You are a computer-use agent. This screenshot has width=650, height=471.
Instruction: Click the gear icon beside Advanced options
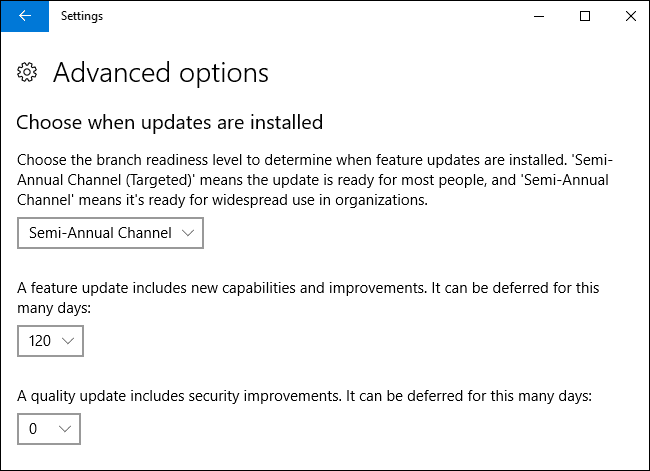[28, 72]
